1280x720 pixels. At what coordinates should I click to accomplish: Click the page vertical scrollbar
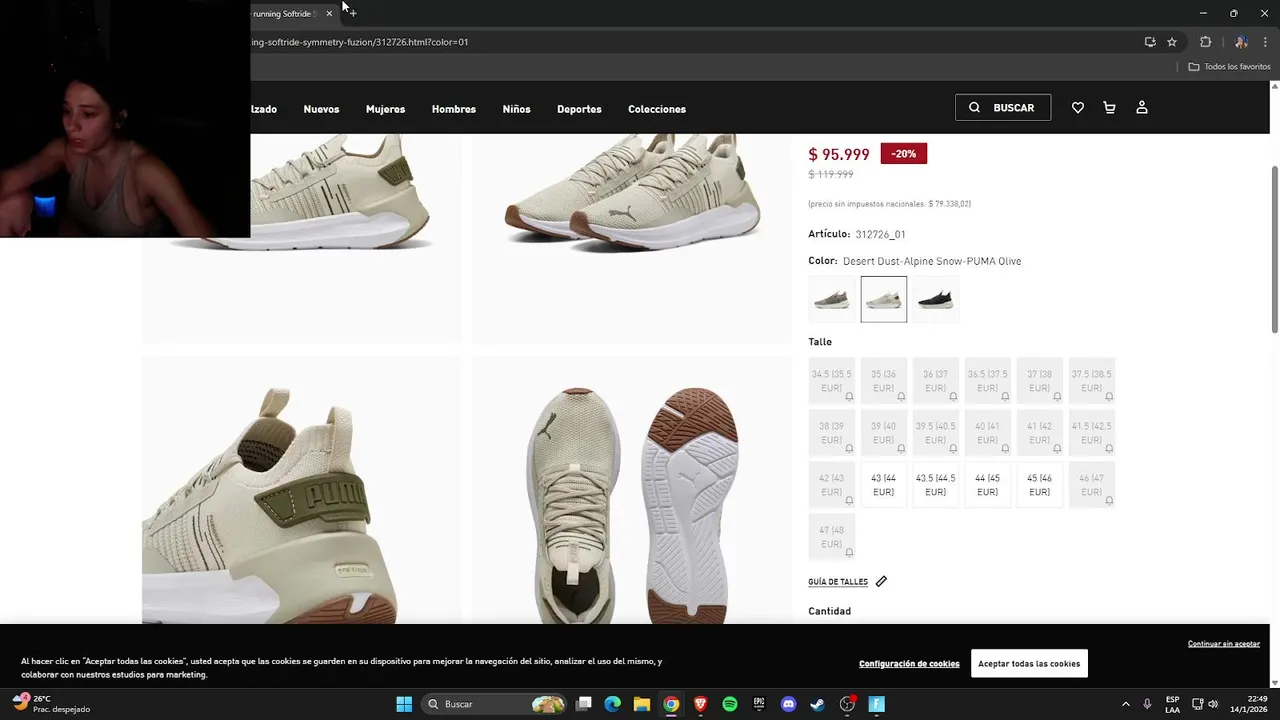coord(1274,250)
